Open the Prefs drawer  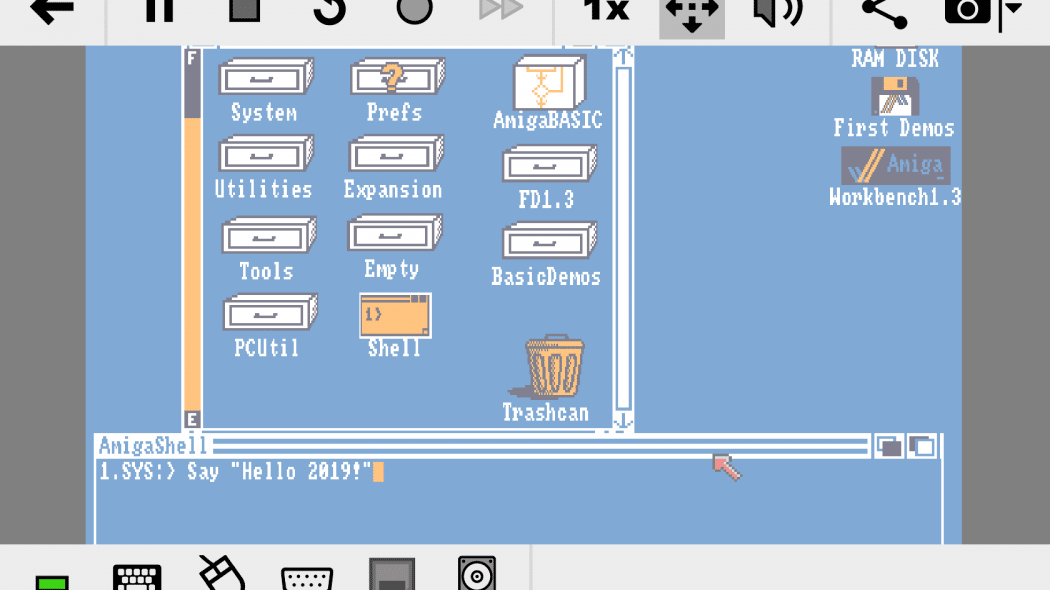(397, 76)
